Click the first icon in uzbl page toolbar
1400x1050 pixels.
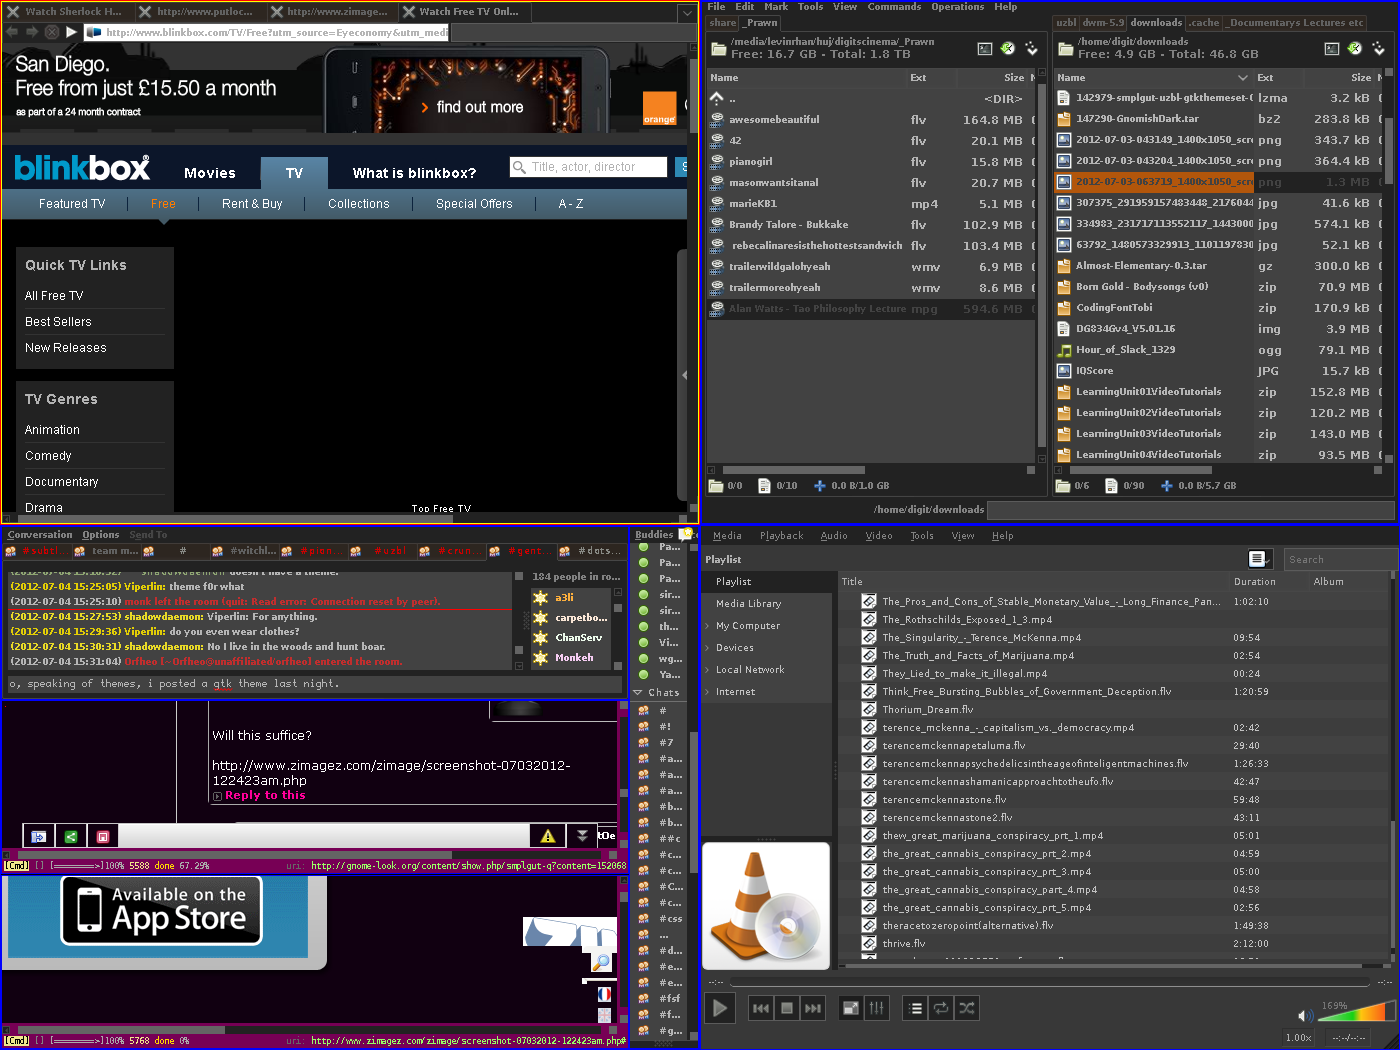click(39, 836)
